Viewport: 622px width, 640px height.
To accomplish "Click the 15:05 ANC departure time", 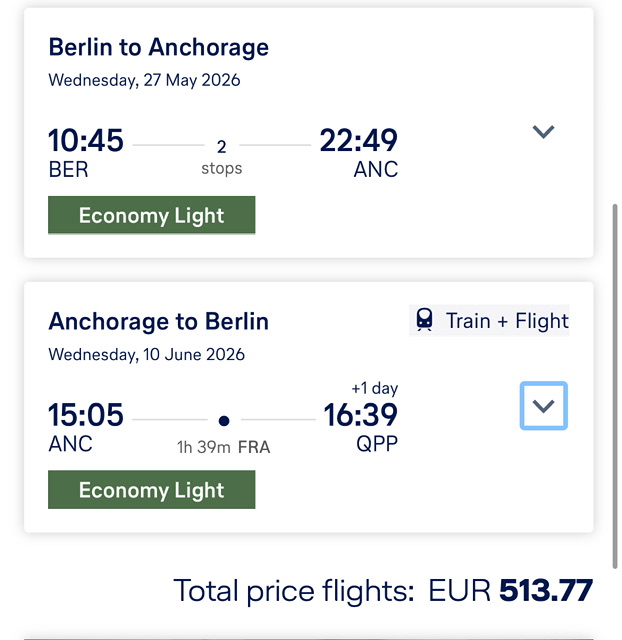I will click(x=86, y=427).
